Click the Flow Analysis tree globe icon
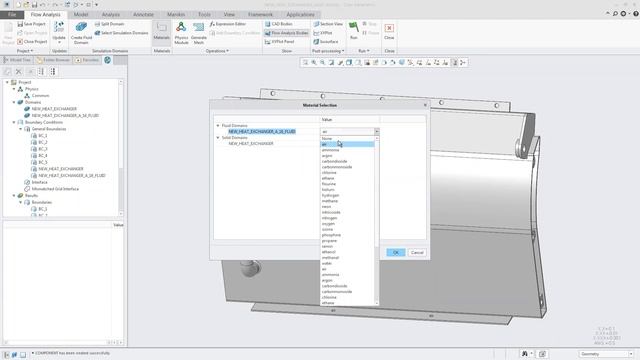640x360 pixels. coord(107,60)
